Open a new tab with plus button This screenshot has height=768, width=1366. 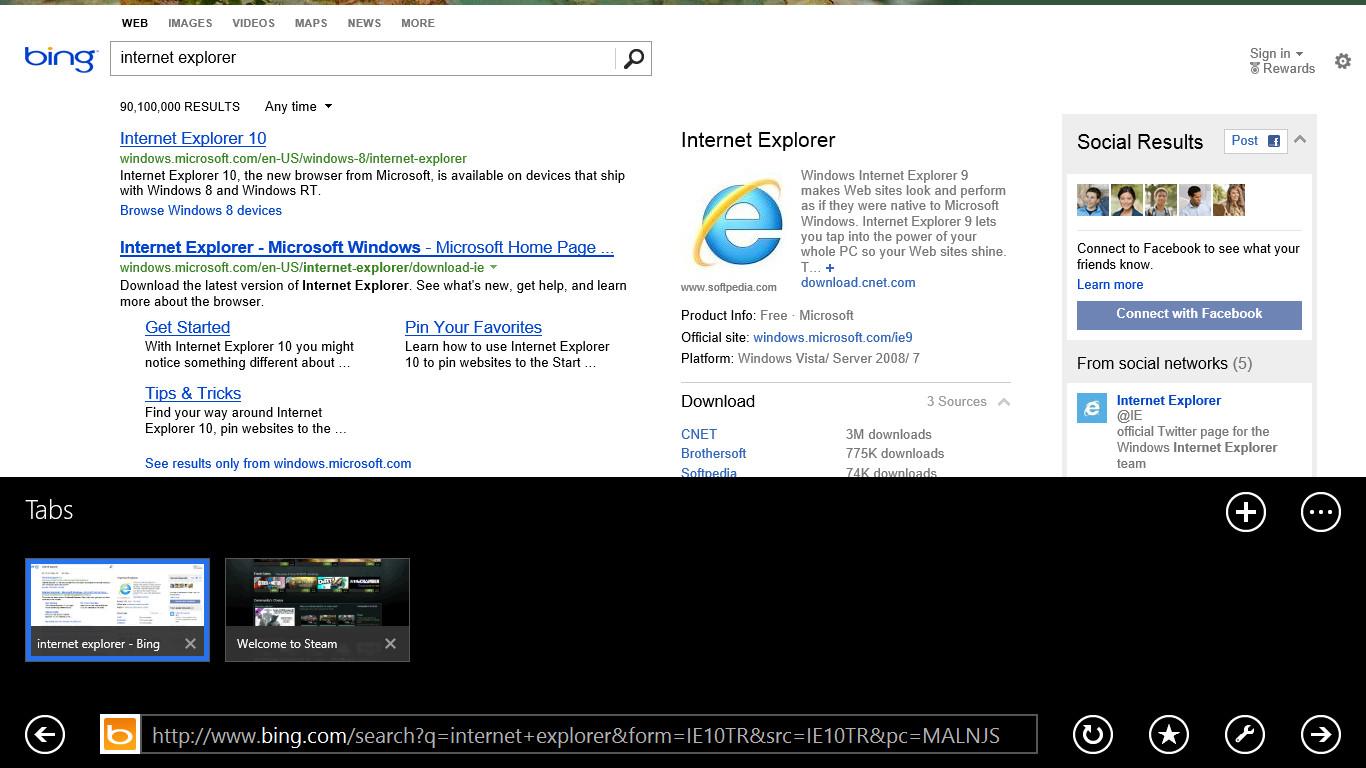click(x=1246, y=512)
